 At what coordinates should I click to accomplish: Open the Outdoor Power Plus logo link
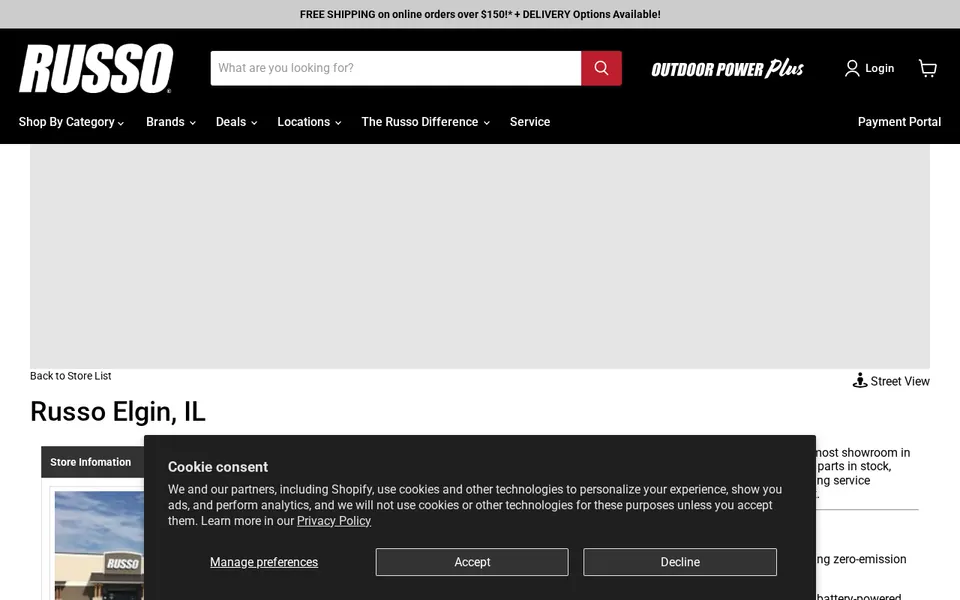tap(727, 69)
